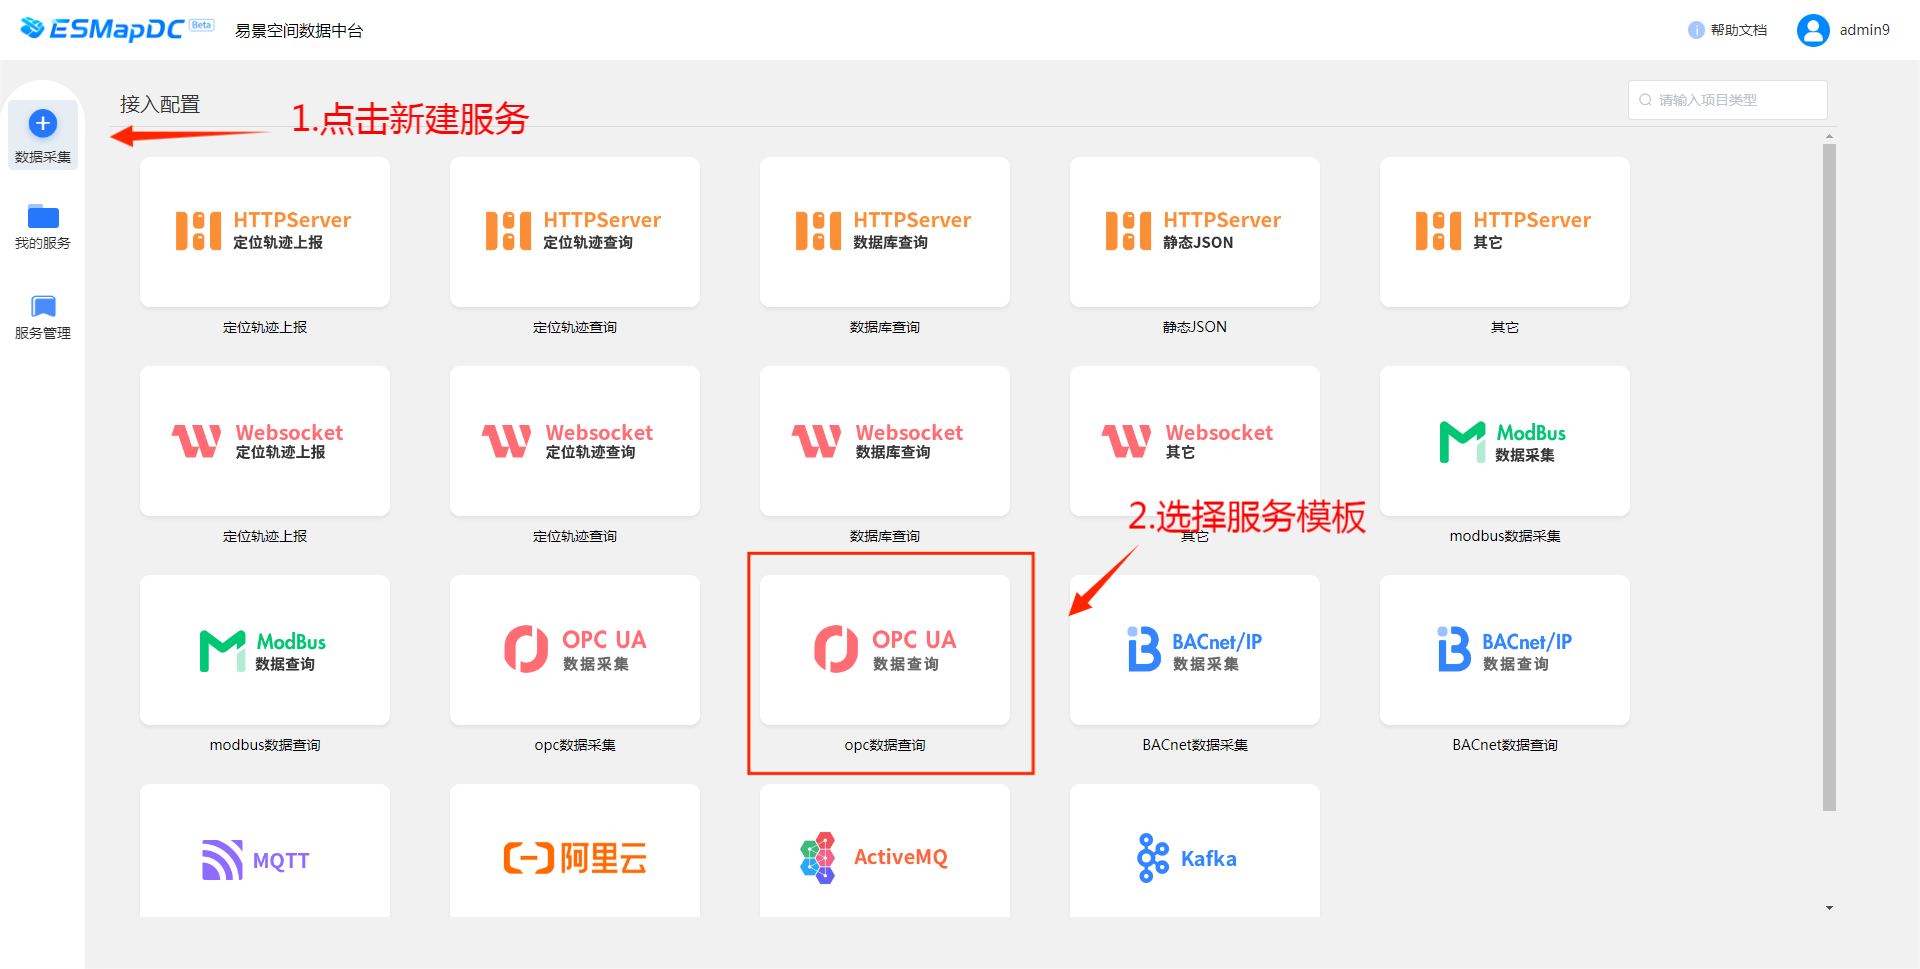Click the HTTPServer 静态JSON orange icon
1920x969 pixels.
tap(1128, 231)
